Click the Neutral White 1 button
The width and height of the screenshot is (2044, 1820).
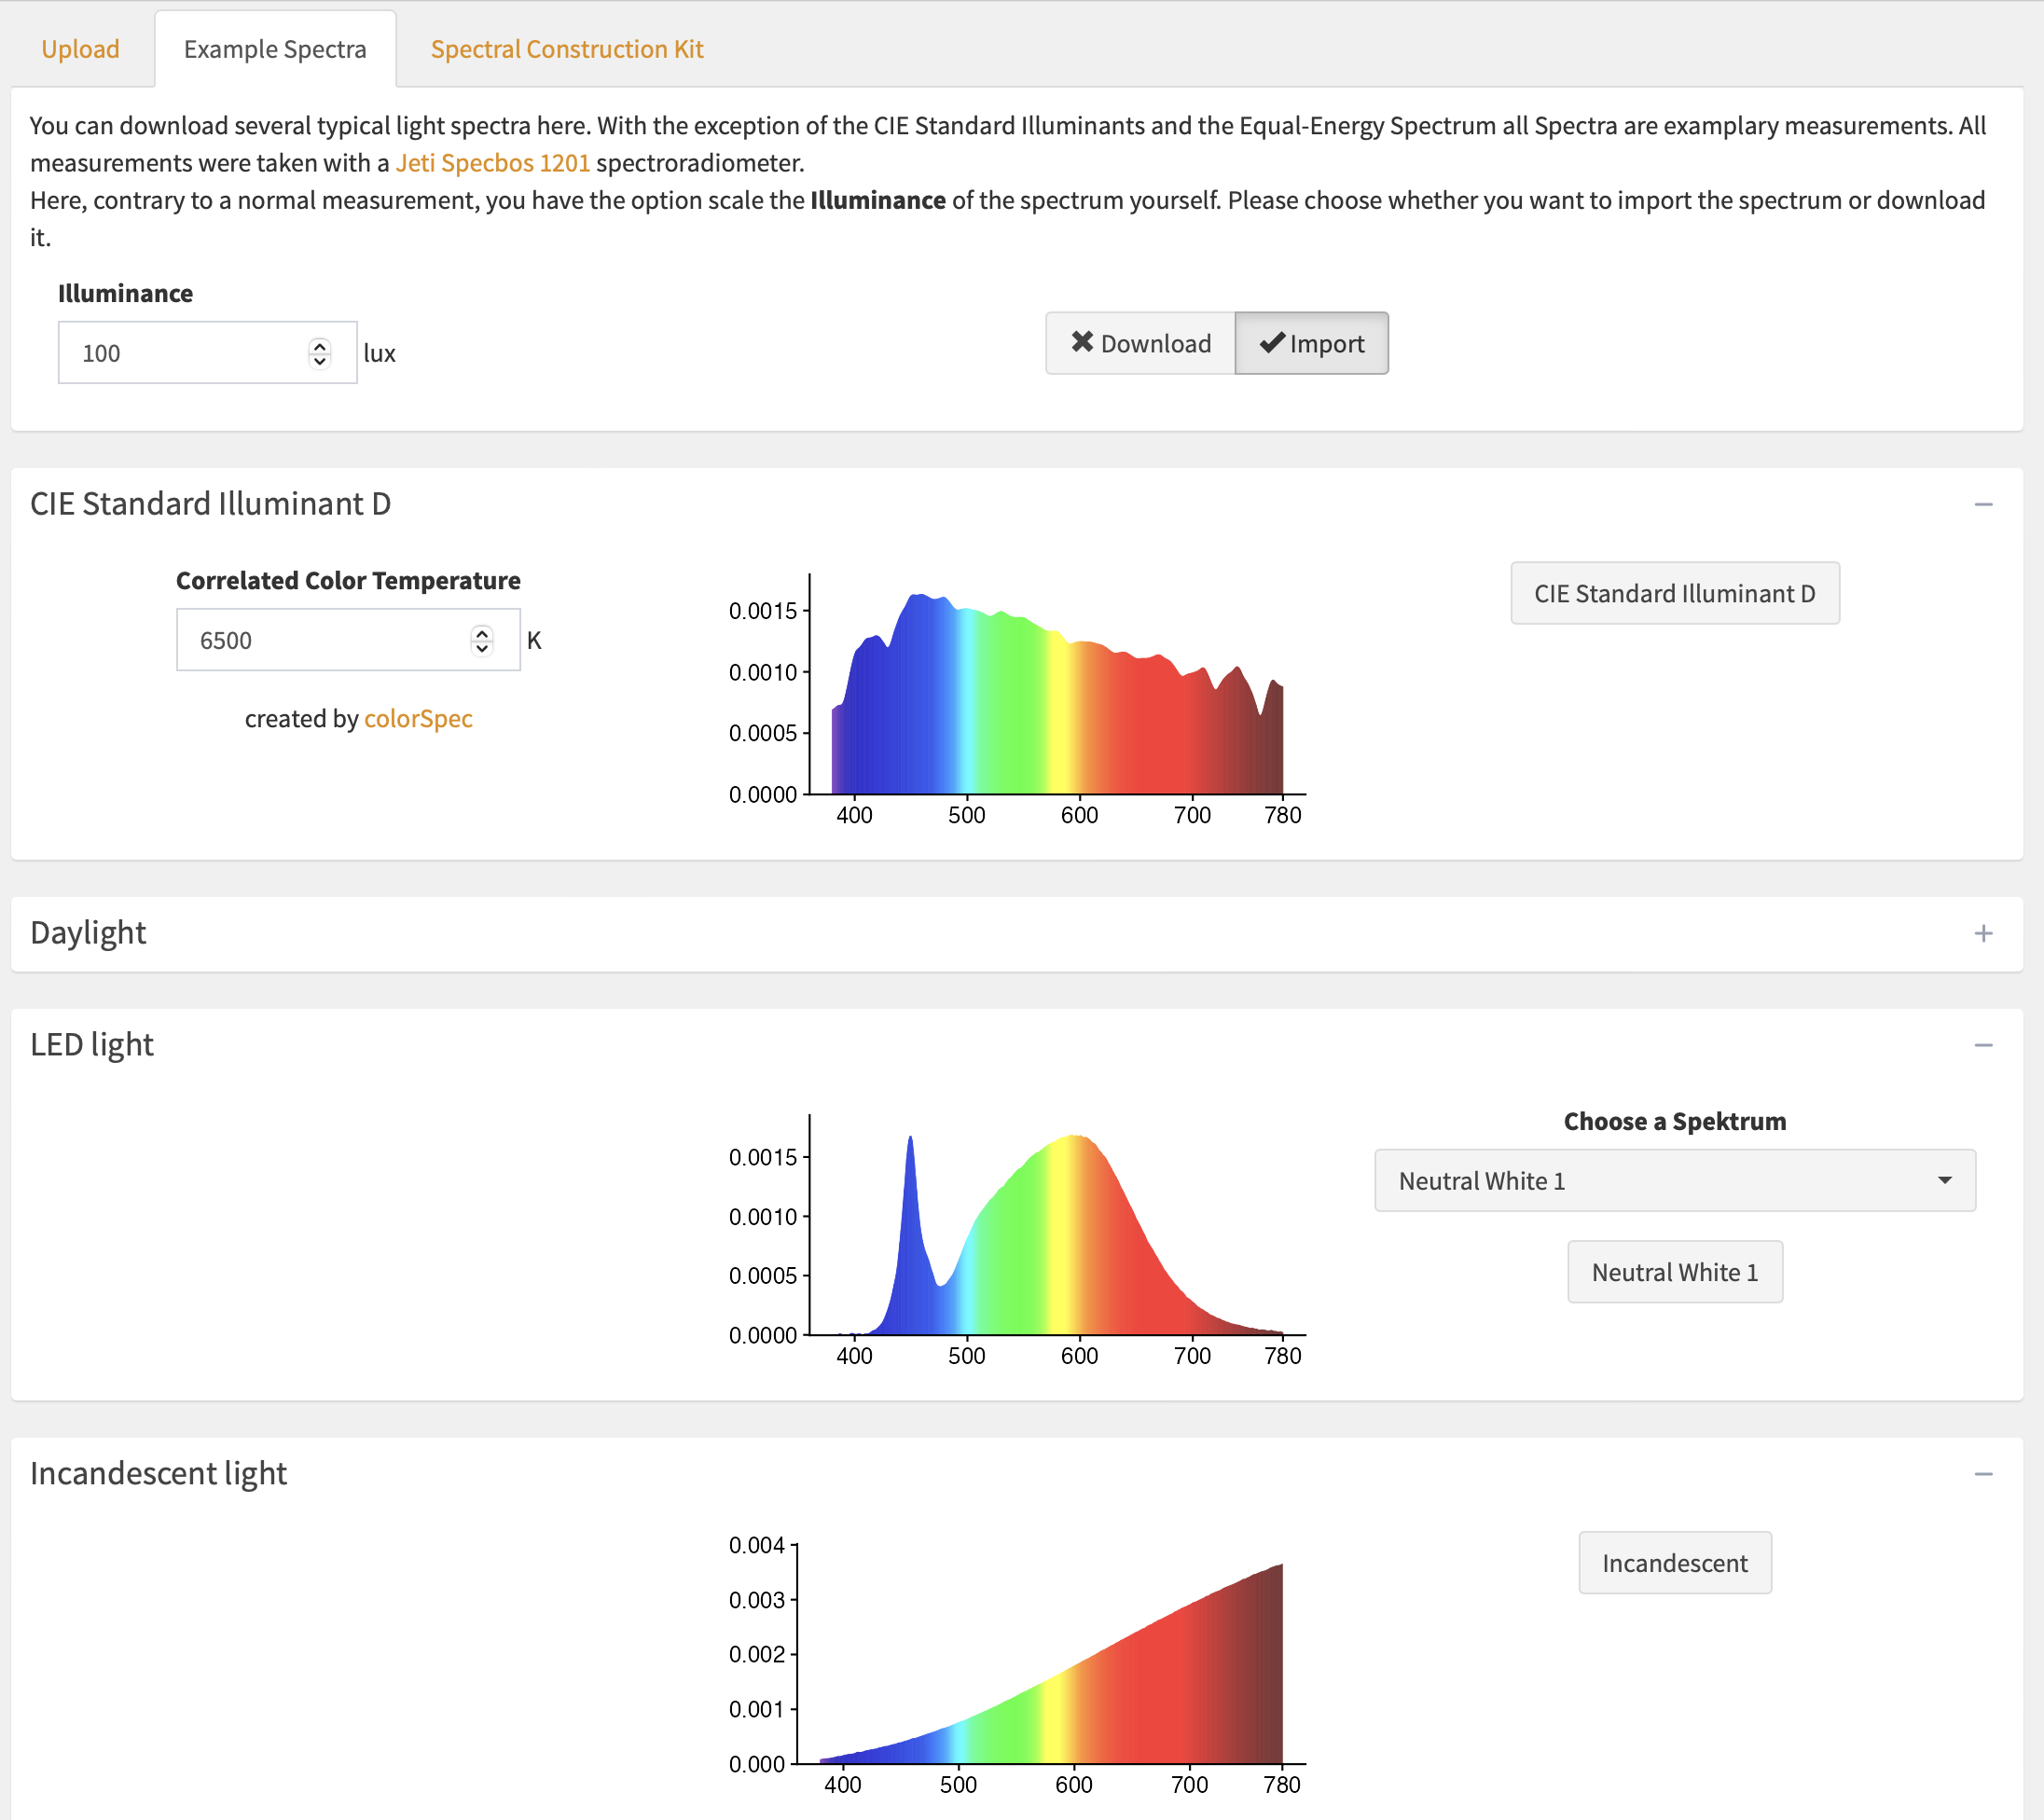coord(1674,1271)
